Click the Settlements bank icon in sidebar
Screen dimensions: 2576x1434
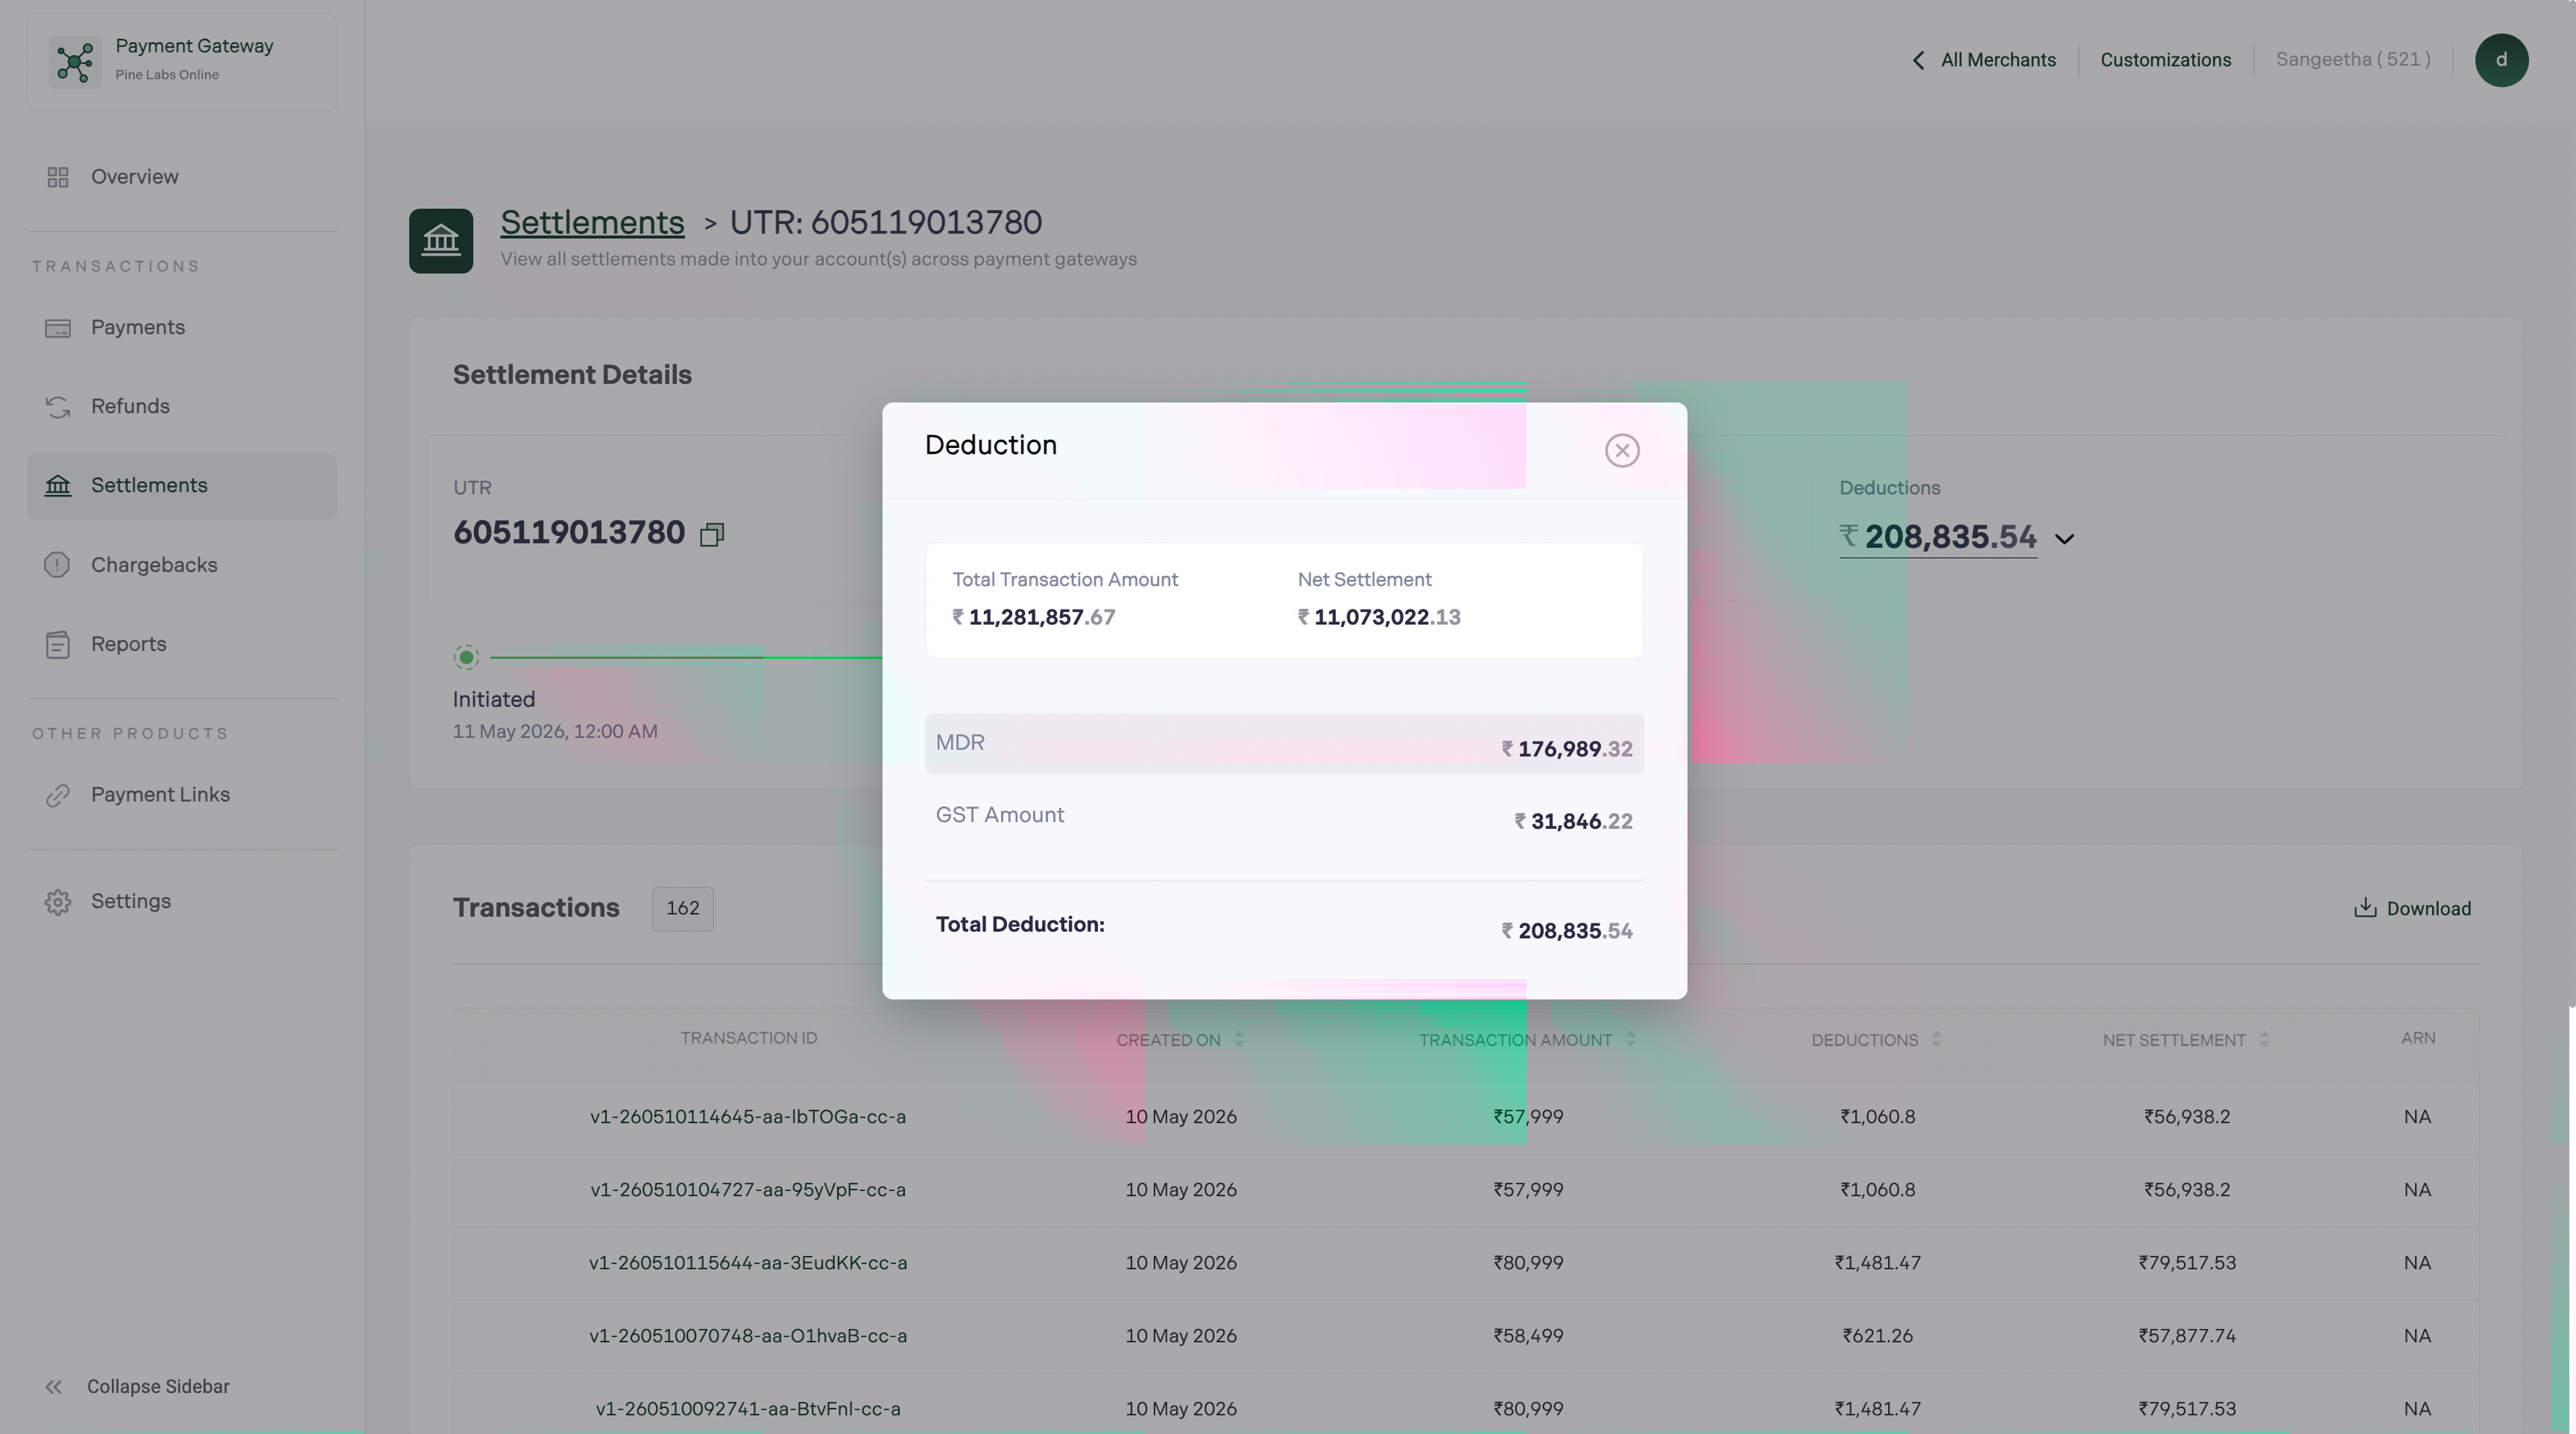58,486
